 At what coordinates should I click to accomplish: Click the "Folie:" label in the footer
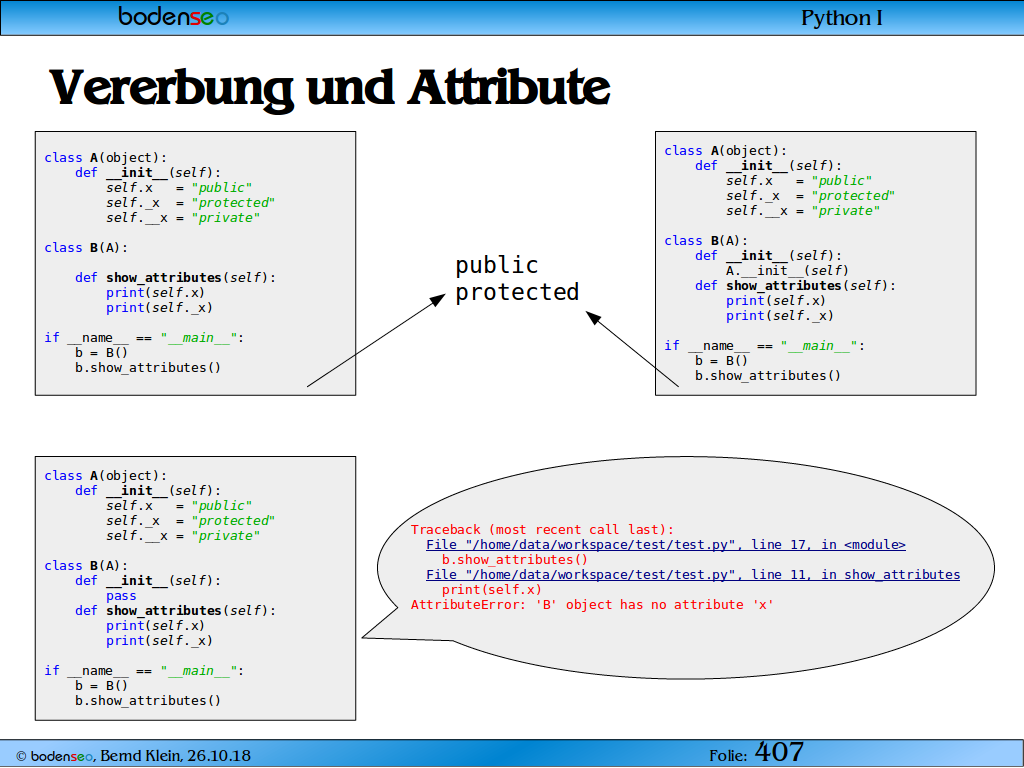728,756
